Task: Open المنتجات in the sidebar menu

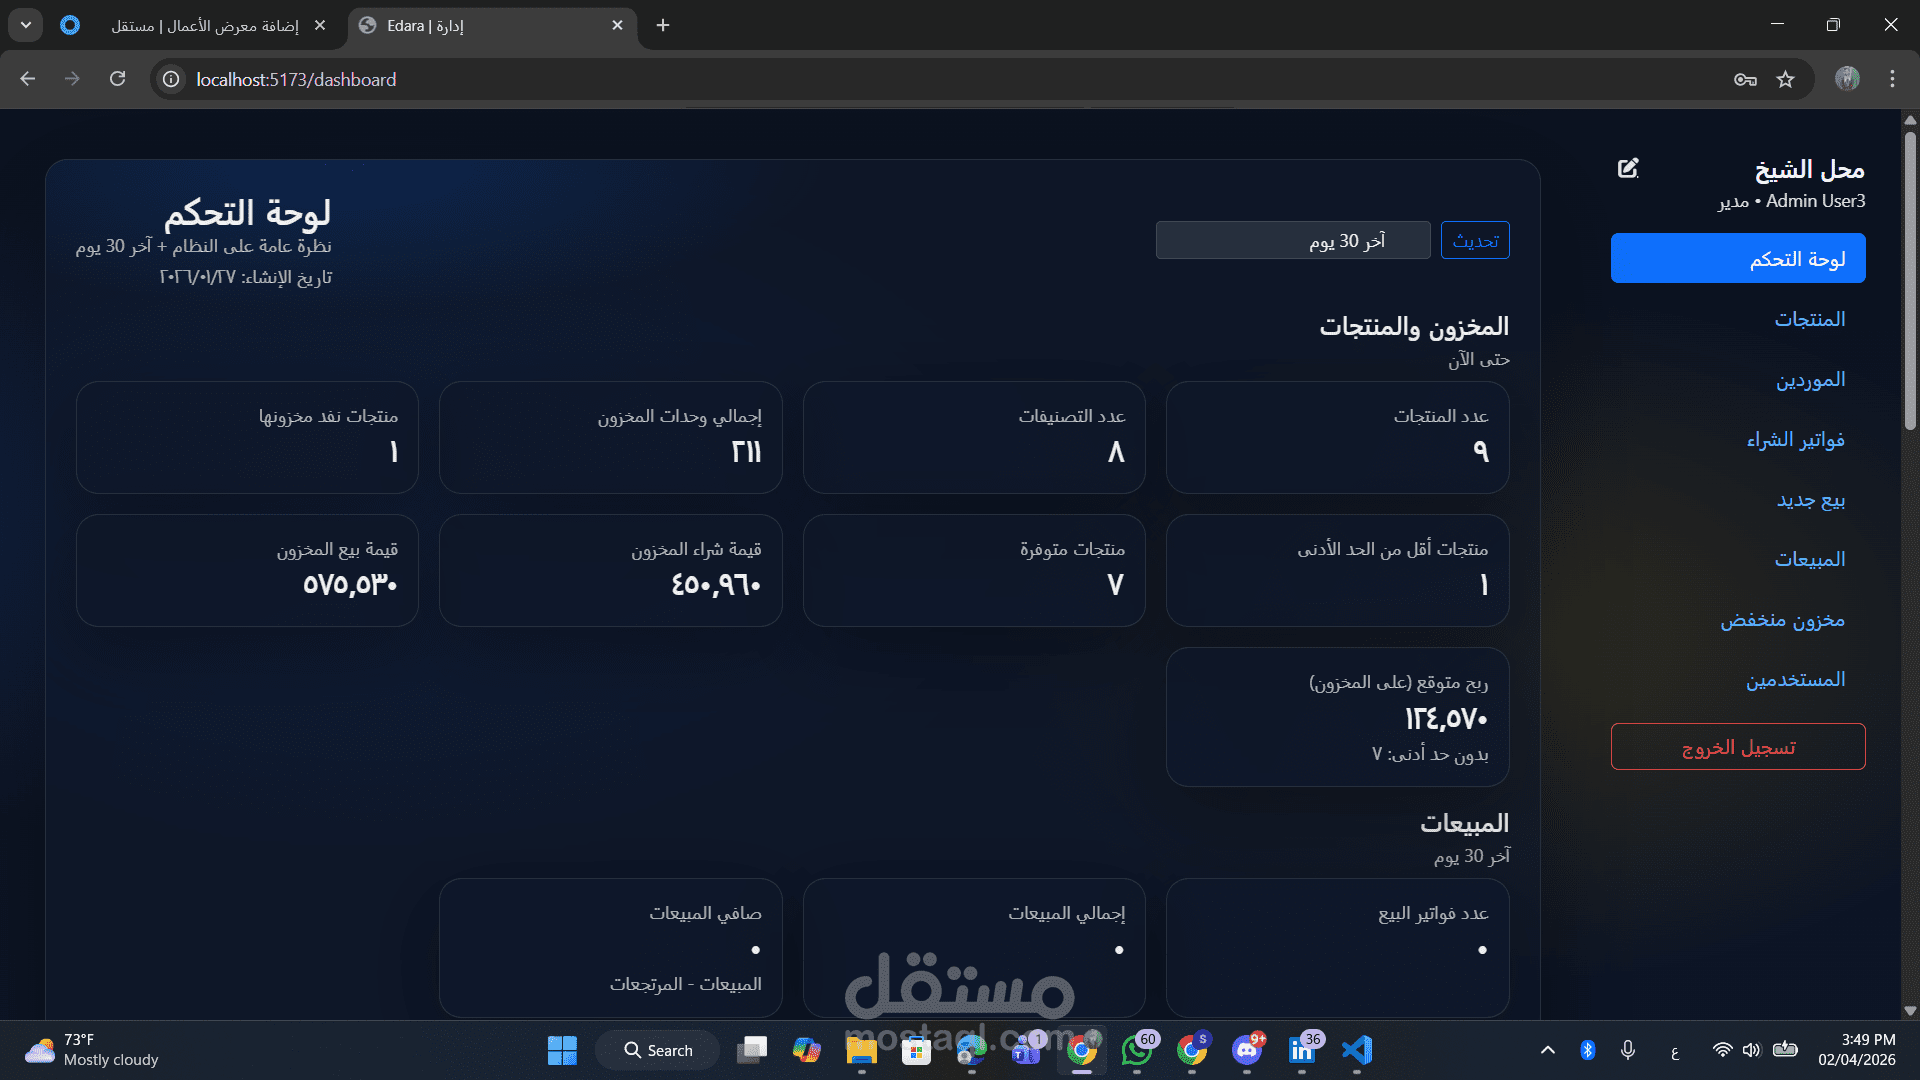Action: pos(1809,319)
